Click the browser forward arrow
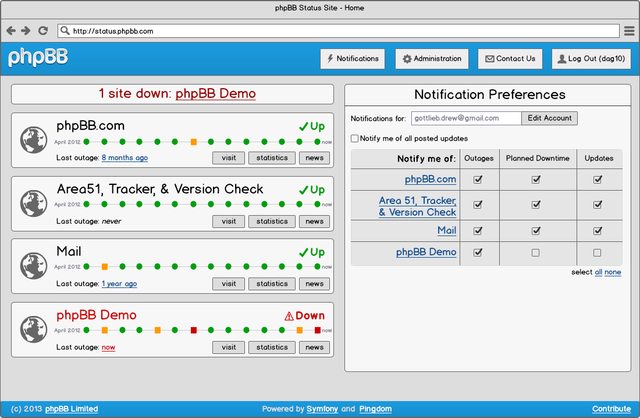The width and height of the screenshot is (640, 418). [x=26, y=31]
